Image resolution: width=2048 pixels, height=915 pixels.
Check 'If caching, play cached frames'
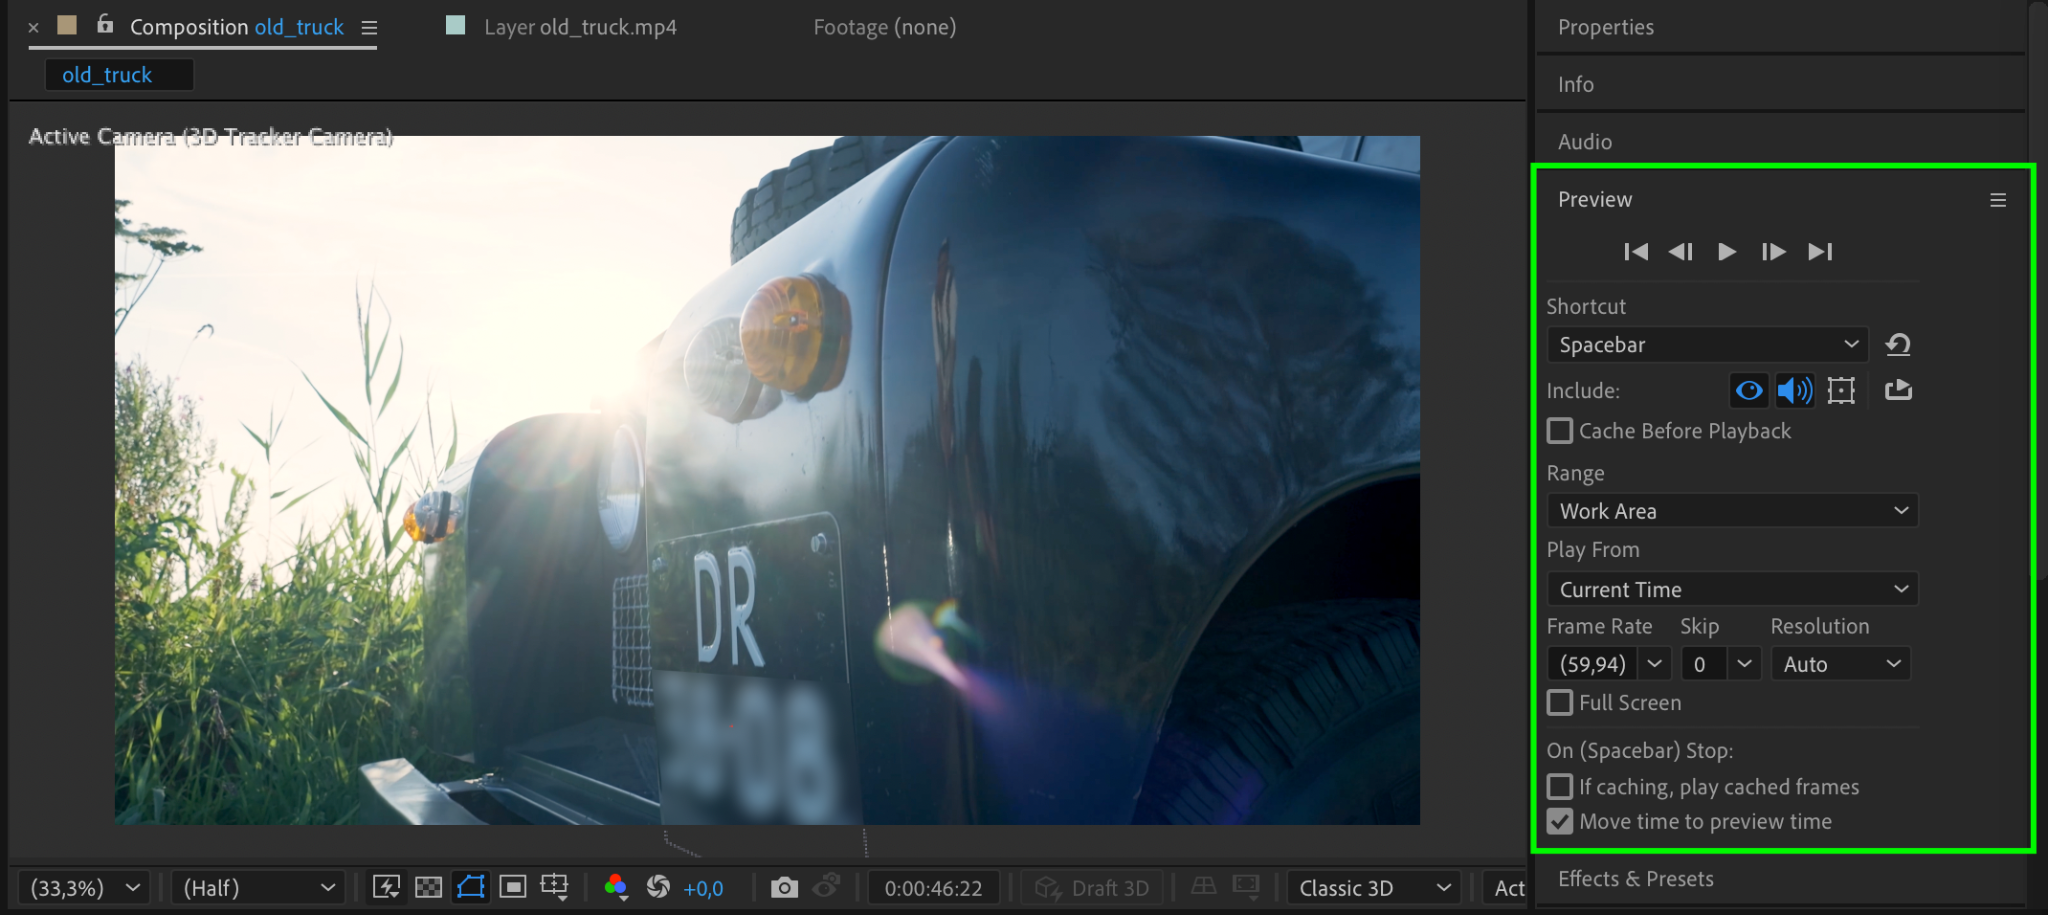tap(1560, 787)
